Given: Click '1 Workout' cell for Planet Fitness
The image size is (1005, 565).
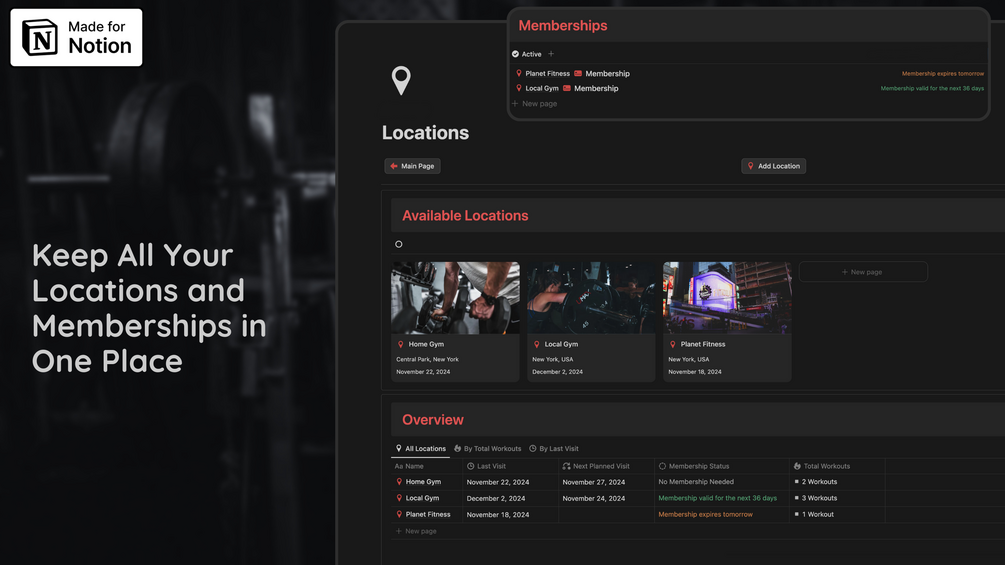Looking at the screenshot, I should coord(837,514).
